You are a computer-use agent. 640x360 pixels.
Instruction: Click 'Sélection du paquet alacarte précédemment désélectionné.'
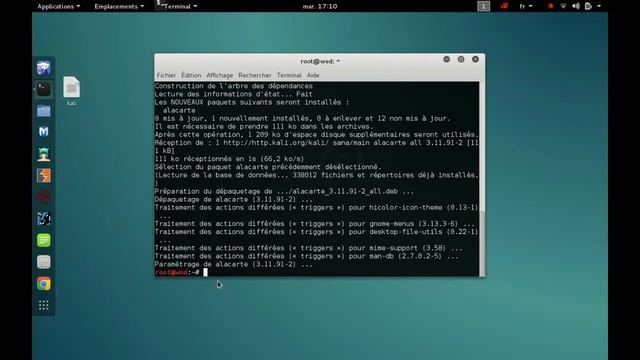coord(268,167)
